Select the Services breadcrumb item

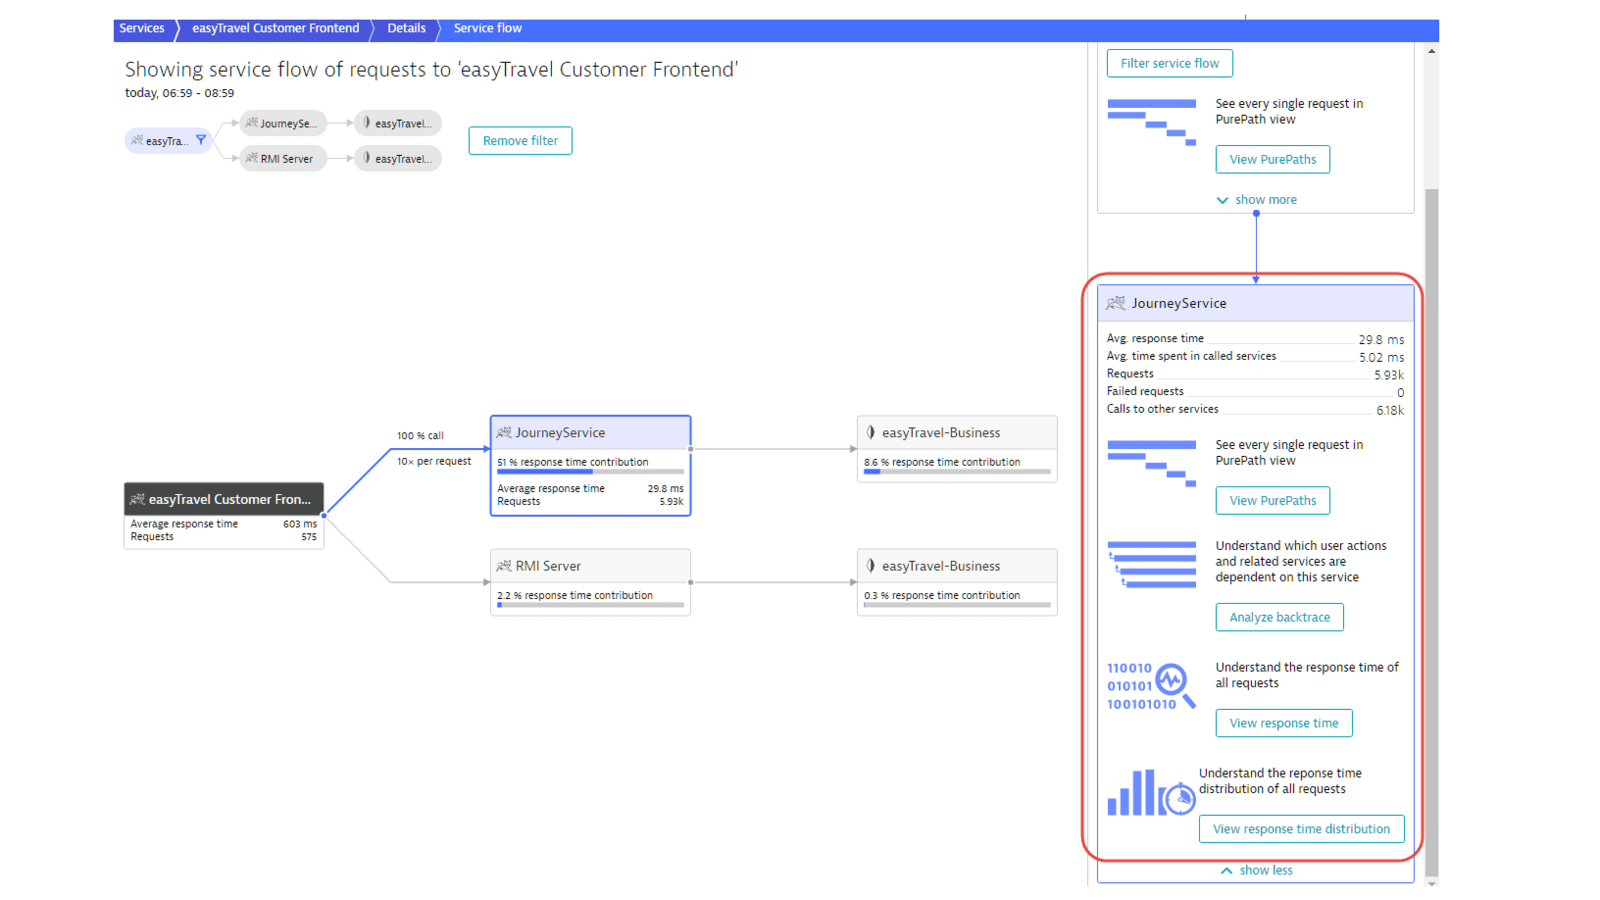pos(141,28)
